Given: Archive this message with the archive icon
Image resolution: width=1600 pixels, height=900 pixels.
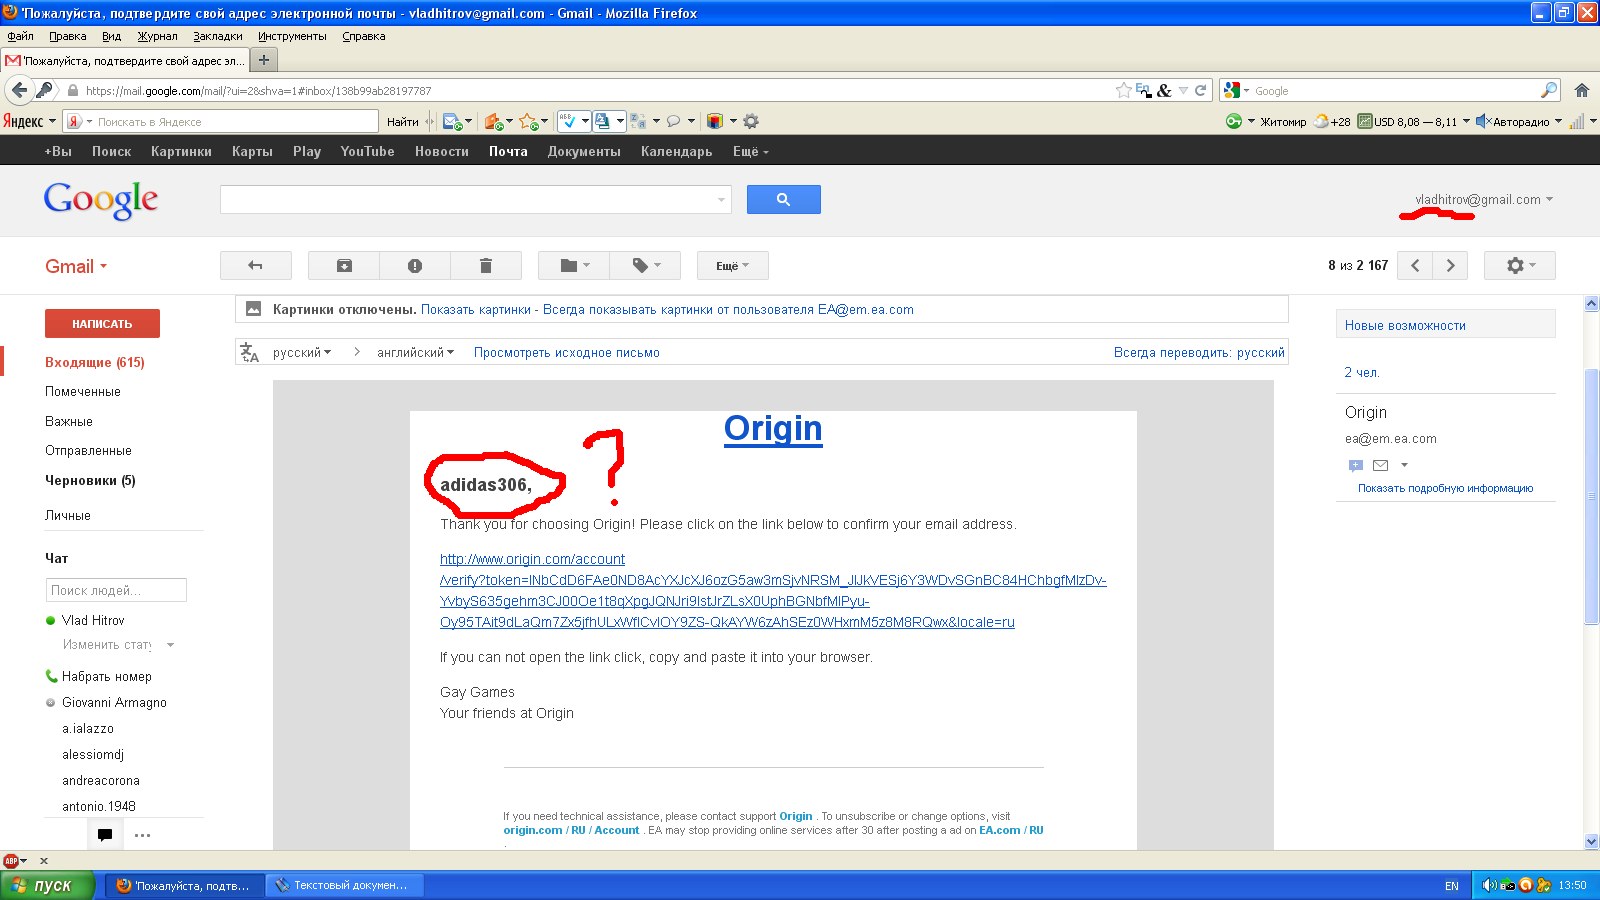Looking at the screenshot, I should [x=344, y=266].
